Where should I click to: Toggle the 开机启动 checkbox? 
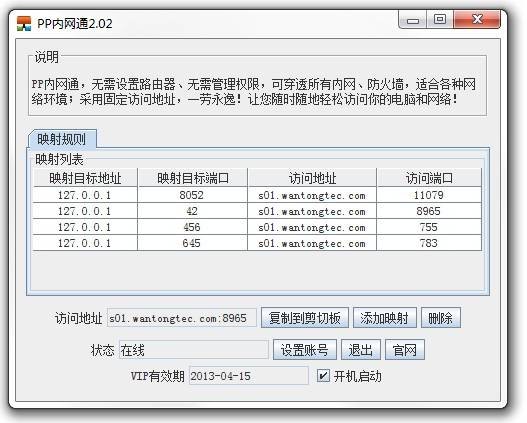click(x=323, y=376)
